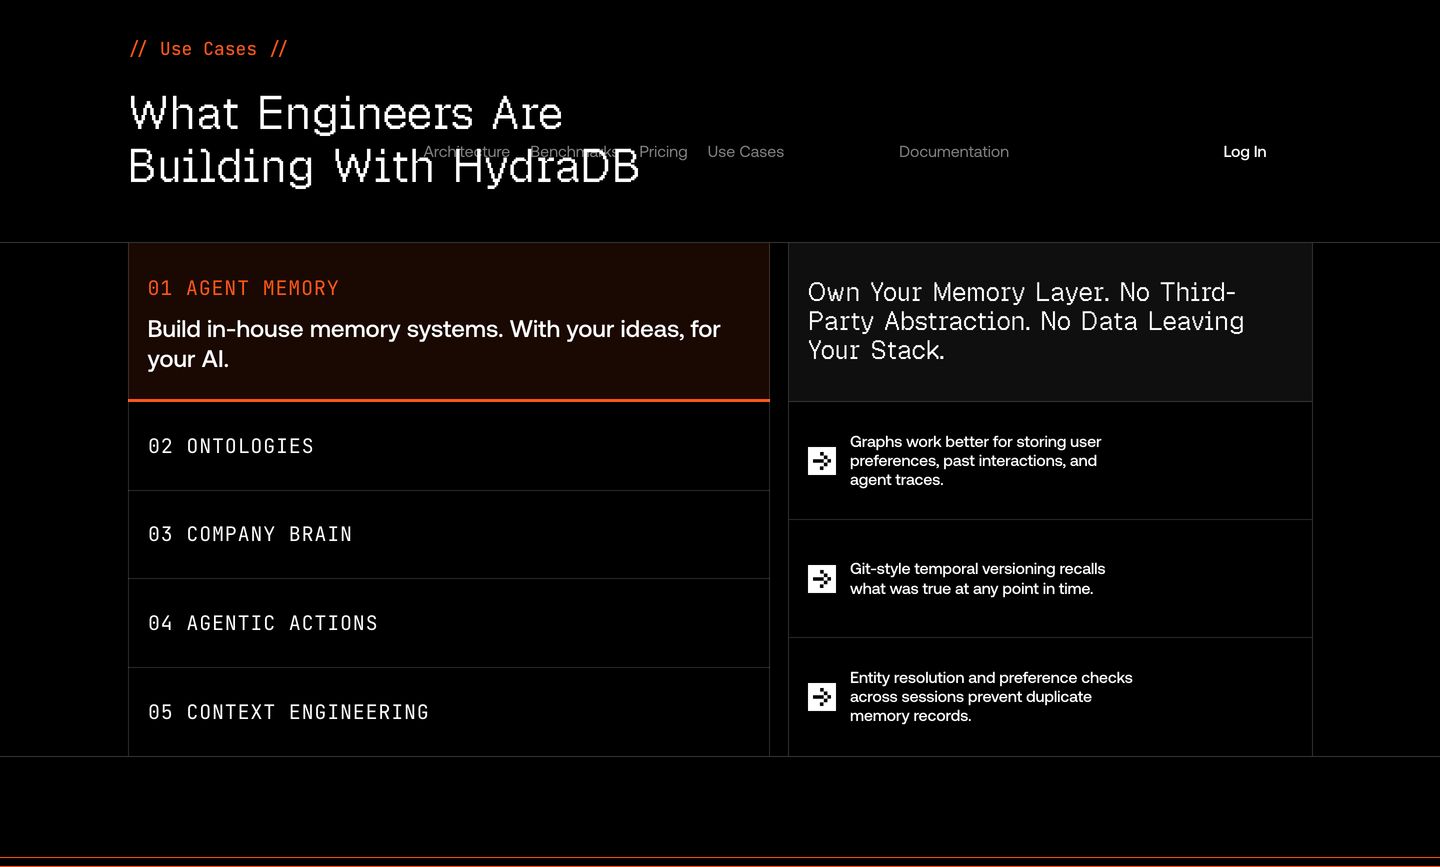Viewport: 1440px width, 867px height.
Task: Click the "// Use Cases //" section label
Action: [x=209, y=49]
